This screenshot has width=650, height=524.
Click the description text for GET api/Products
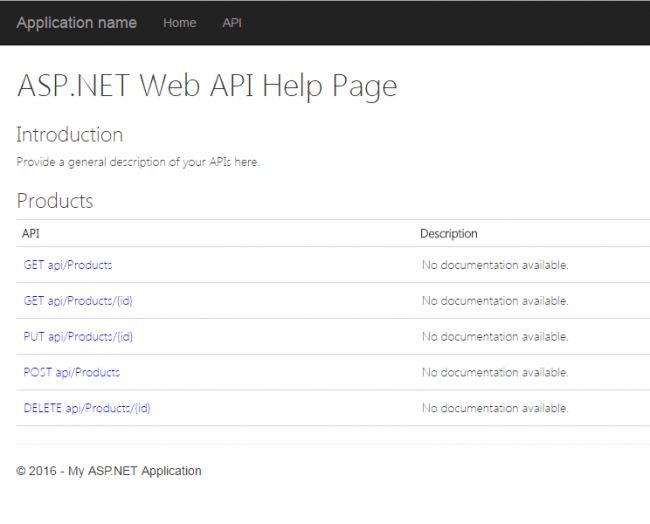click(495, 265)
